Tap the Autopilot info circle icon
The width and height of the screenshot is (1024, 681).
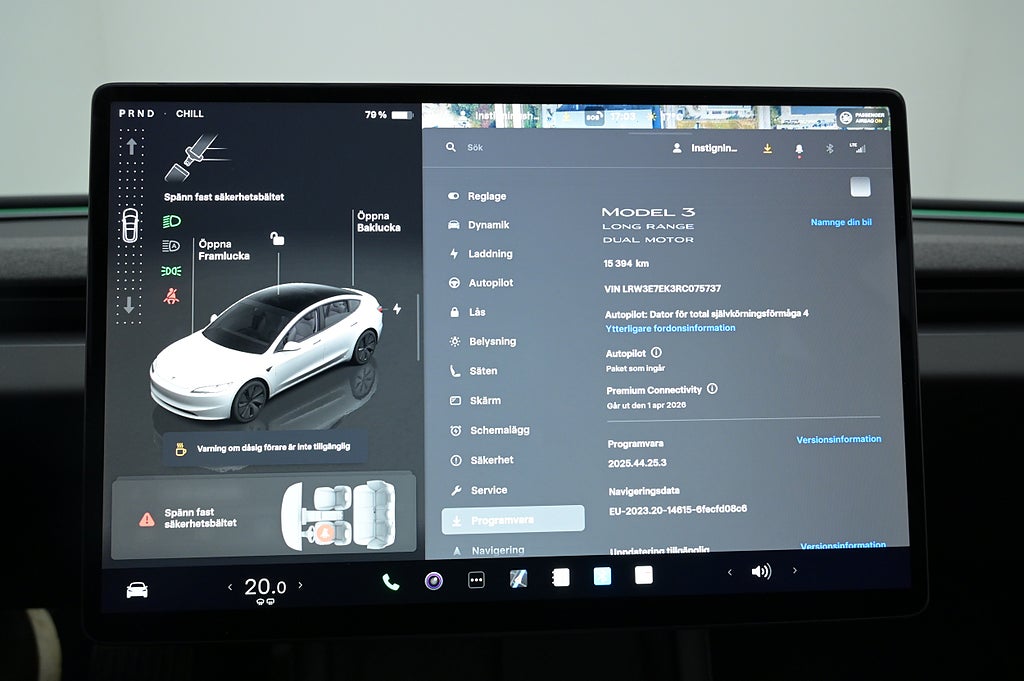[656, 353]
